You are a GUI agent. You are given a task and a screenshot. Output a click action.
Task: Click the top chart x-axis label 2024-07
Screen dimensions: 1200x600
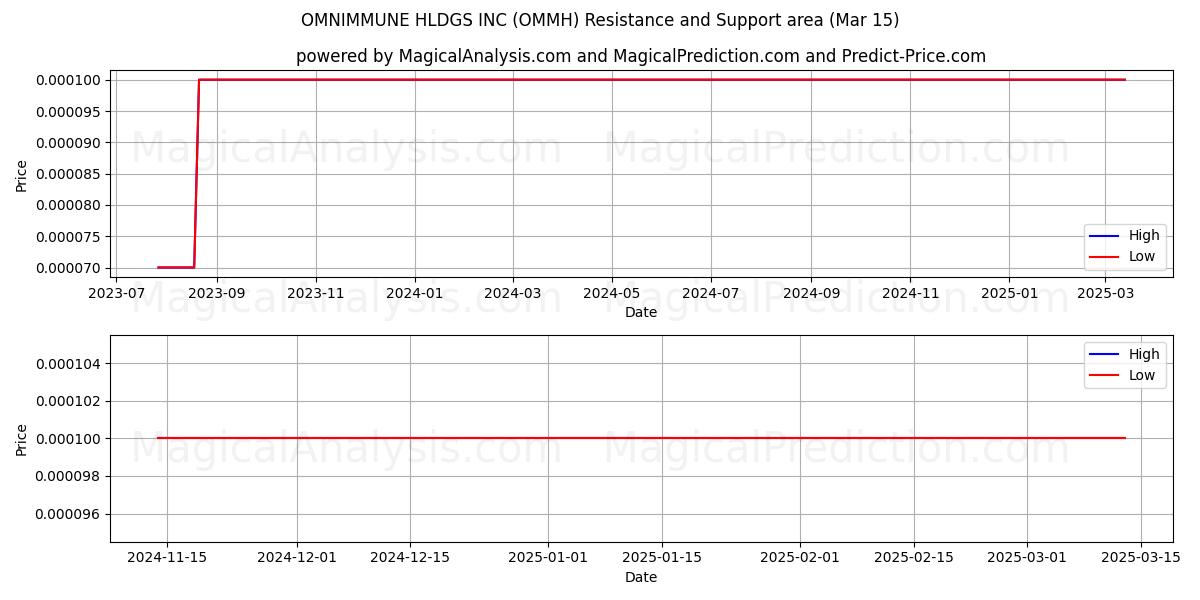[711, 293]
